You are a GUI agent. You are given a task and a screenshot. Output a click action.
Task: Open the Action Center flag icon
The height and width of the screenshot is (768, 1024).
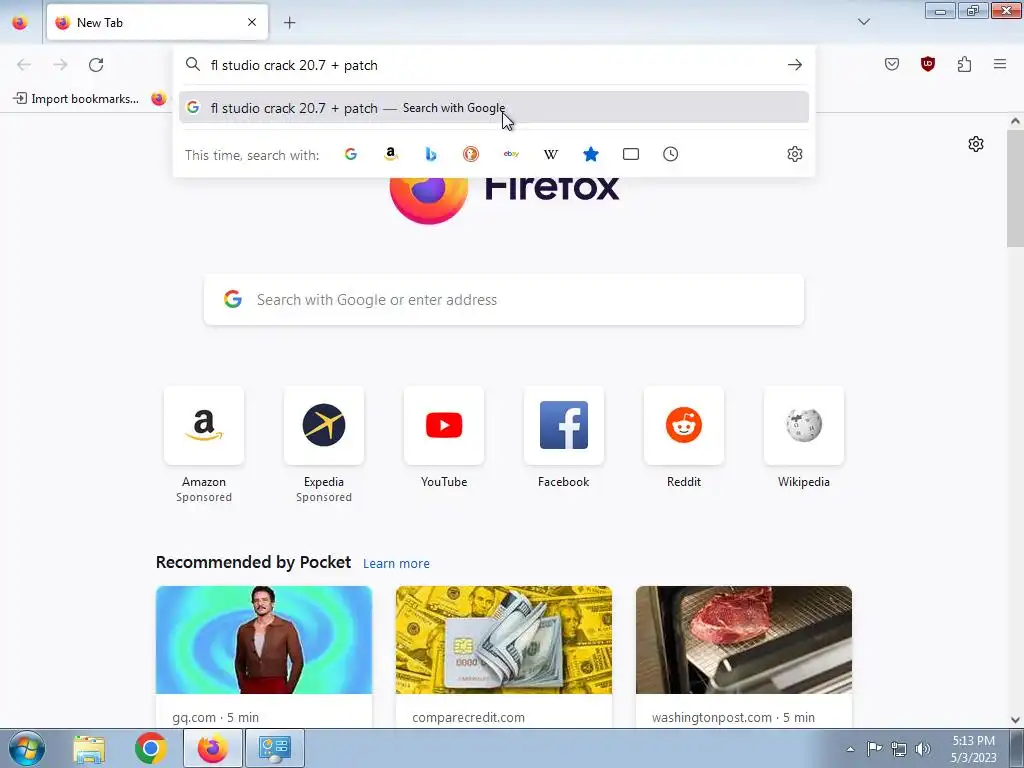coord(874,749)
